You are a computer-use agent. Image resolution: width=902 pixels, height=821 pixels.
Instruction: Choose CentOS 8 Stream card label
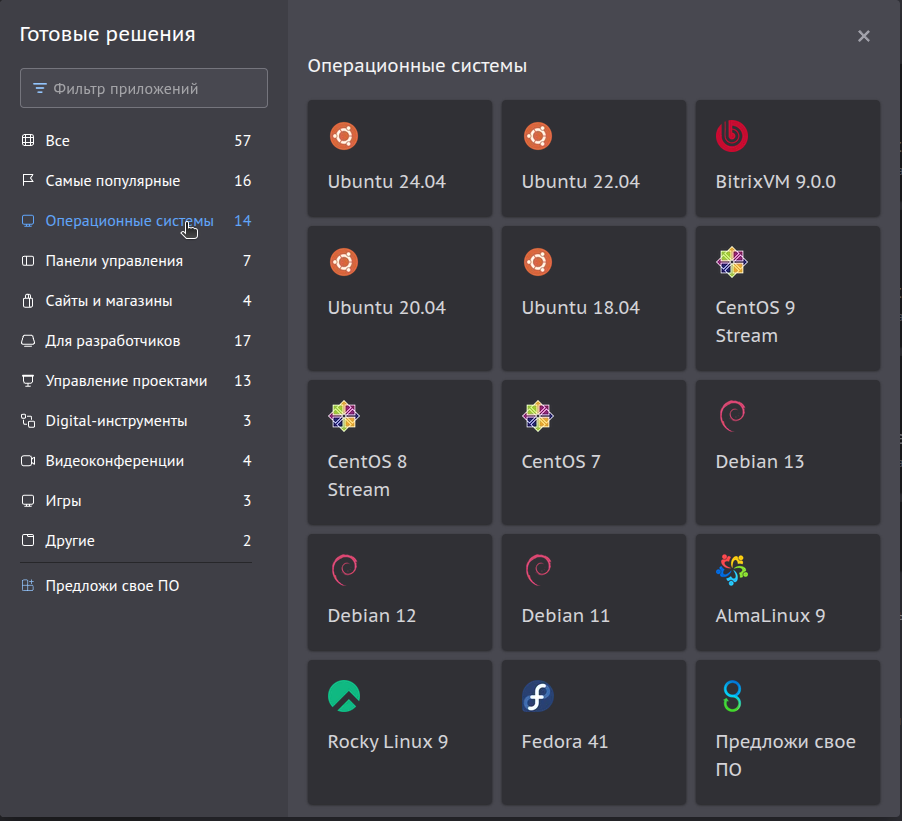(x=368, y=476)
